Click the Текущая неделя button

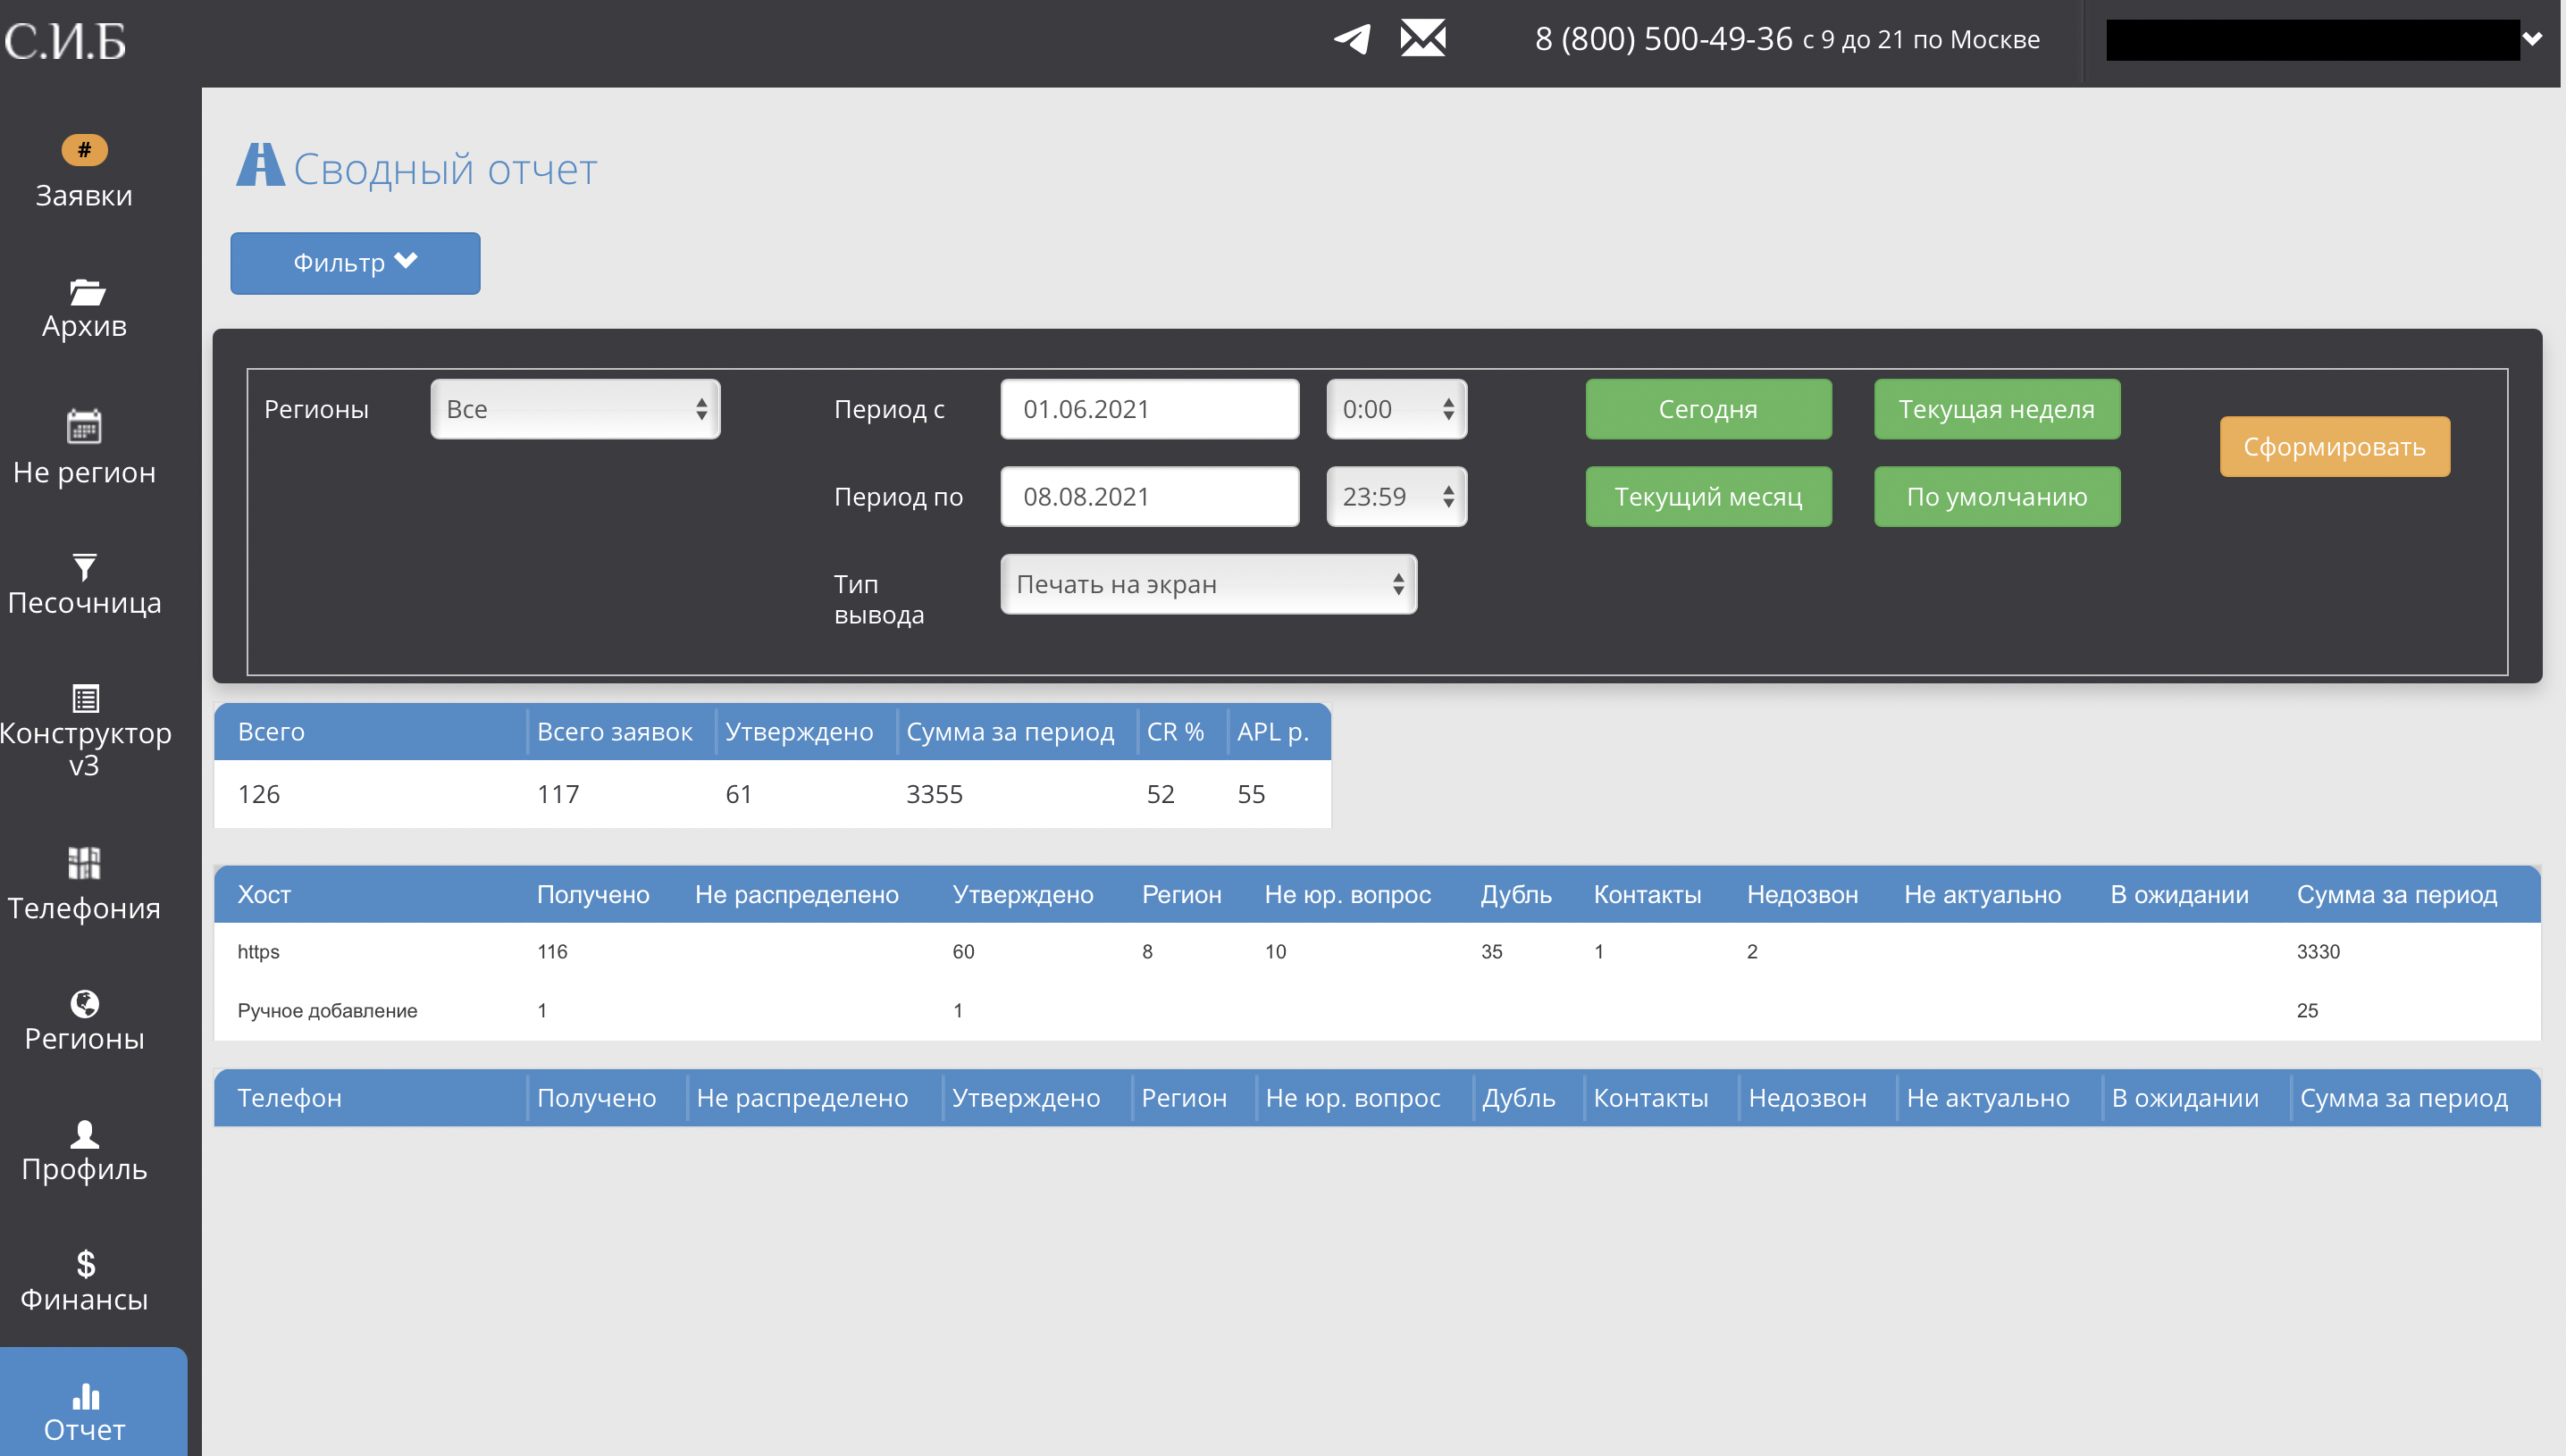click(1996, 409)
